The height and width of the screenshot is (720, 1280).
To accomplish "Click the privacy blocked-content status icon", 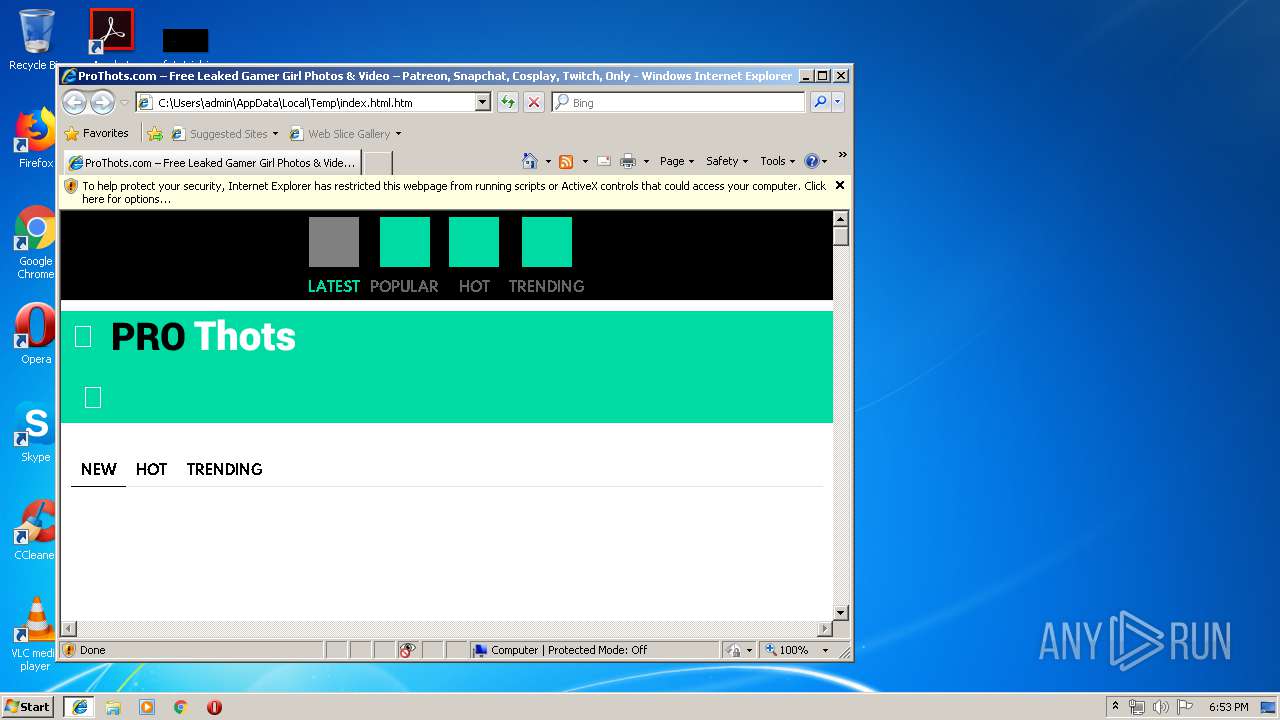I will point(407,650).
